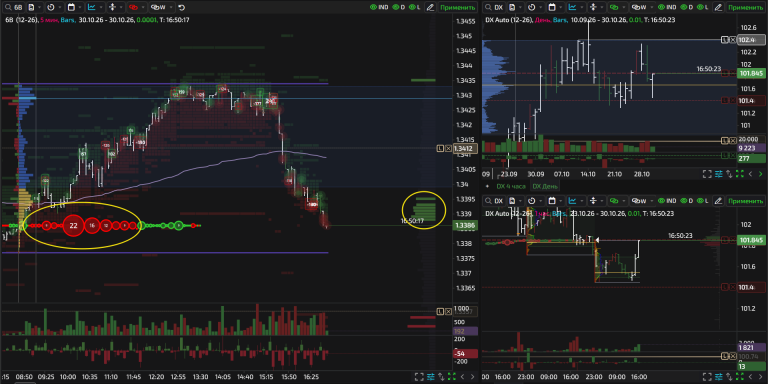Click Применить button in DX daily chart
This screenshot has width=768, height=384.
tap(746, 7)
